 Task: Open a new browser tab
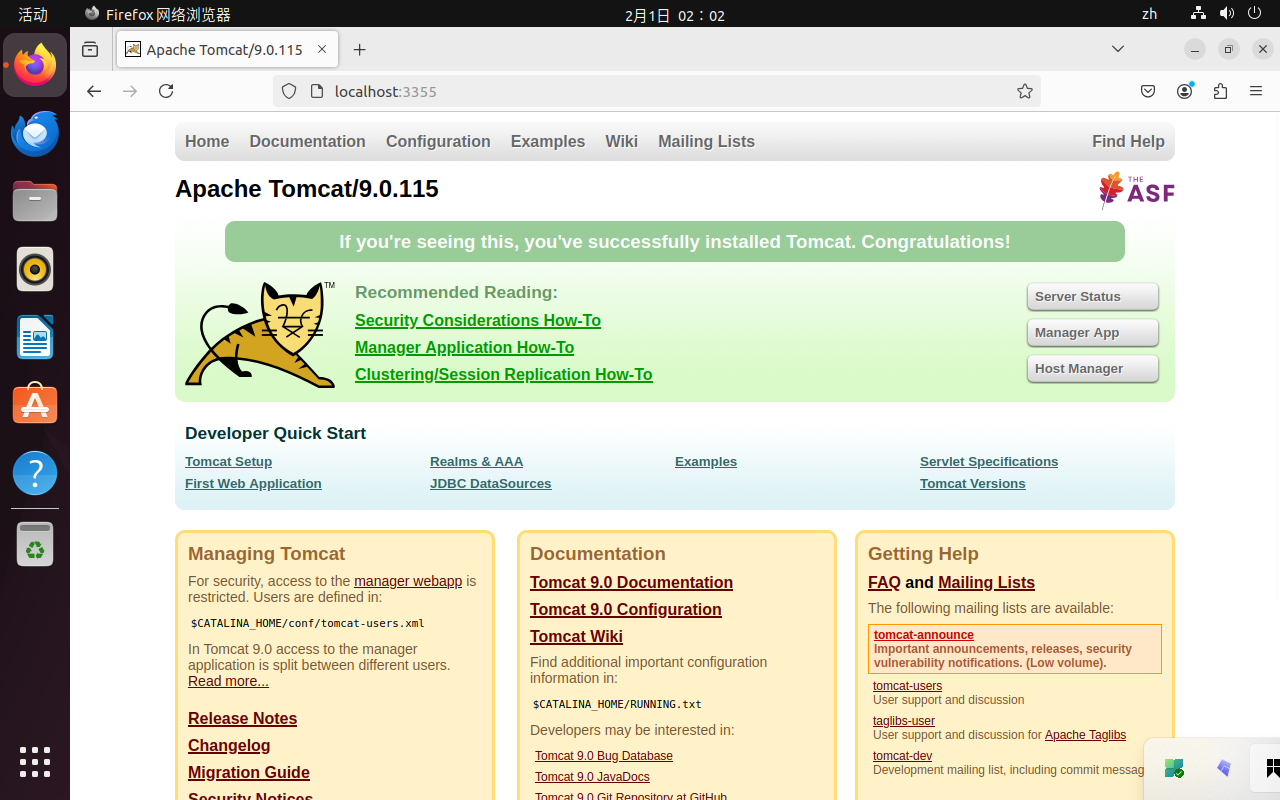360,49
